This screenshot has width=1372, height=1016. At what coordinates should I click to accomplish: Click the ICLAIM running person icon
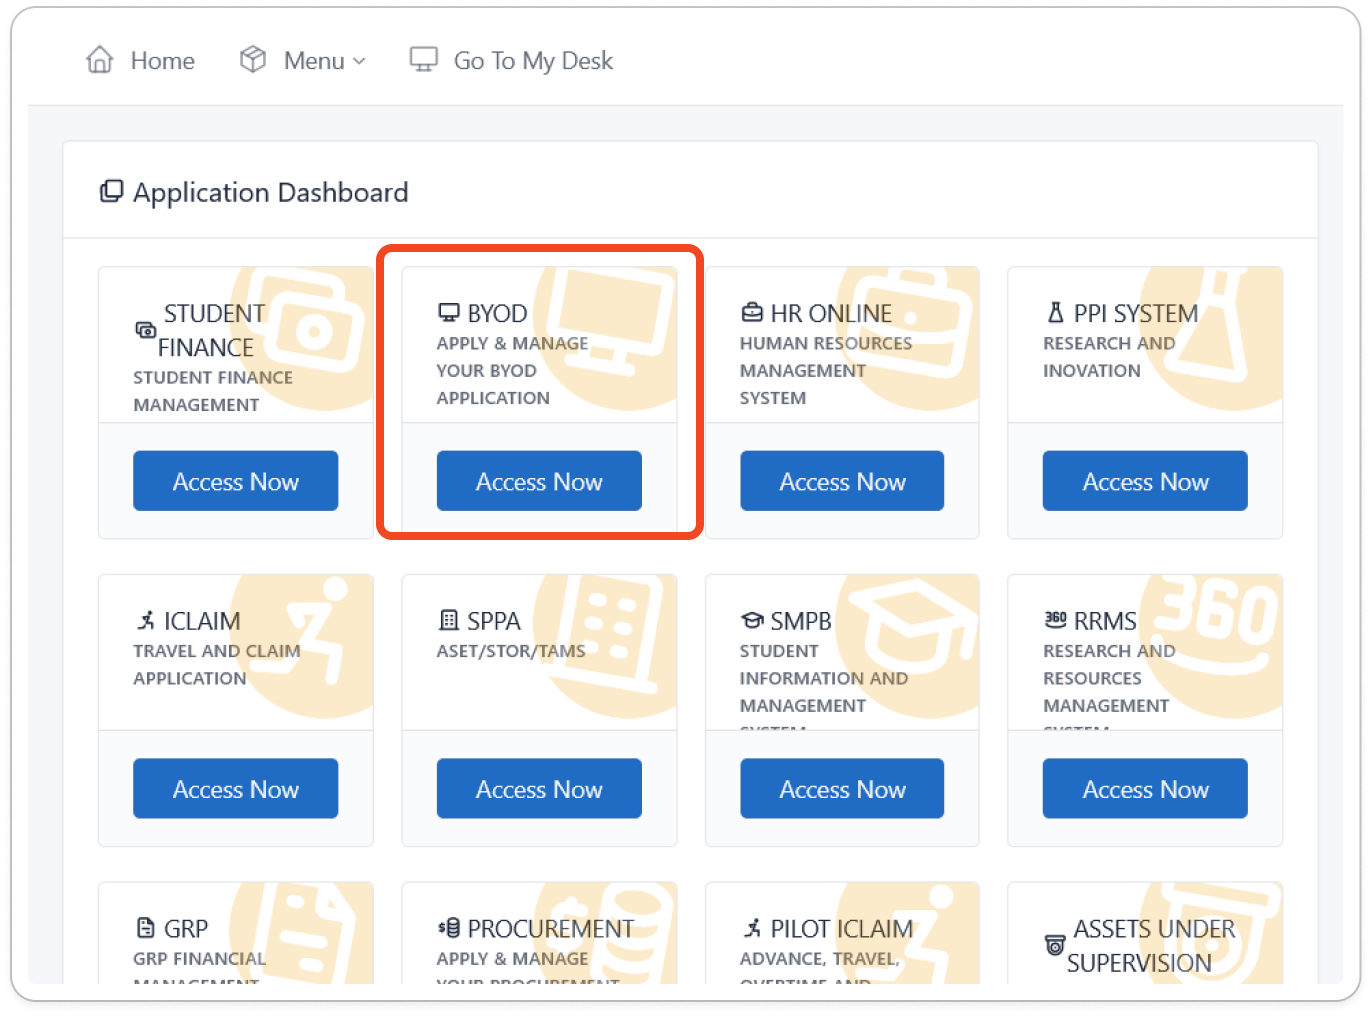point(146,621)
